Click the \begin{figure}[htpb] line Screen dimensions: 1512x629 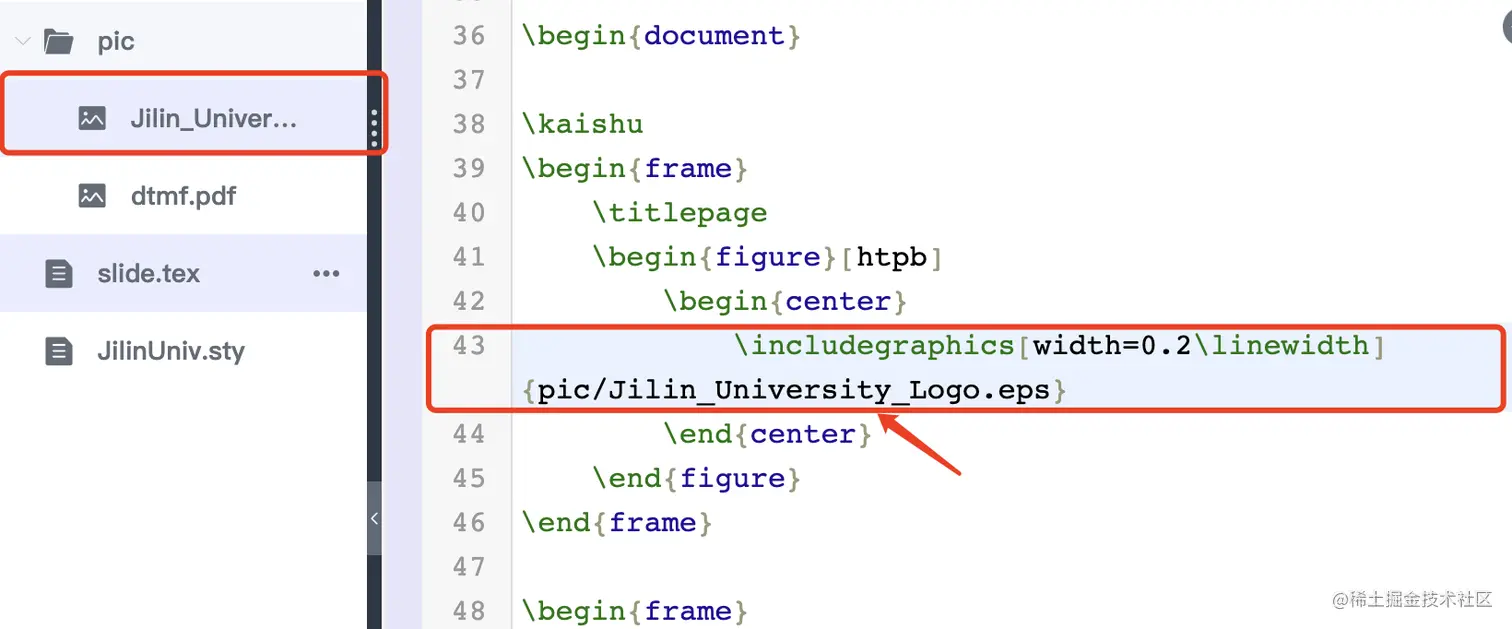click(x=767, y=257)
